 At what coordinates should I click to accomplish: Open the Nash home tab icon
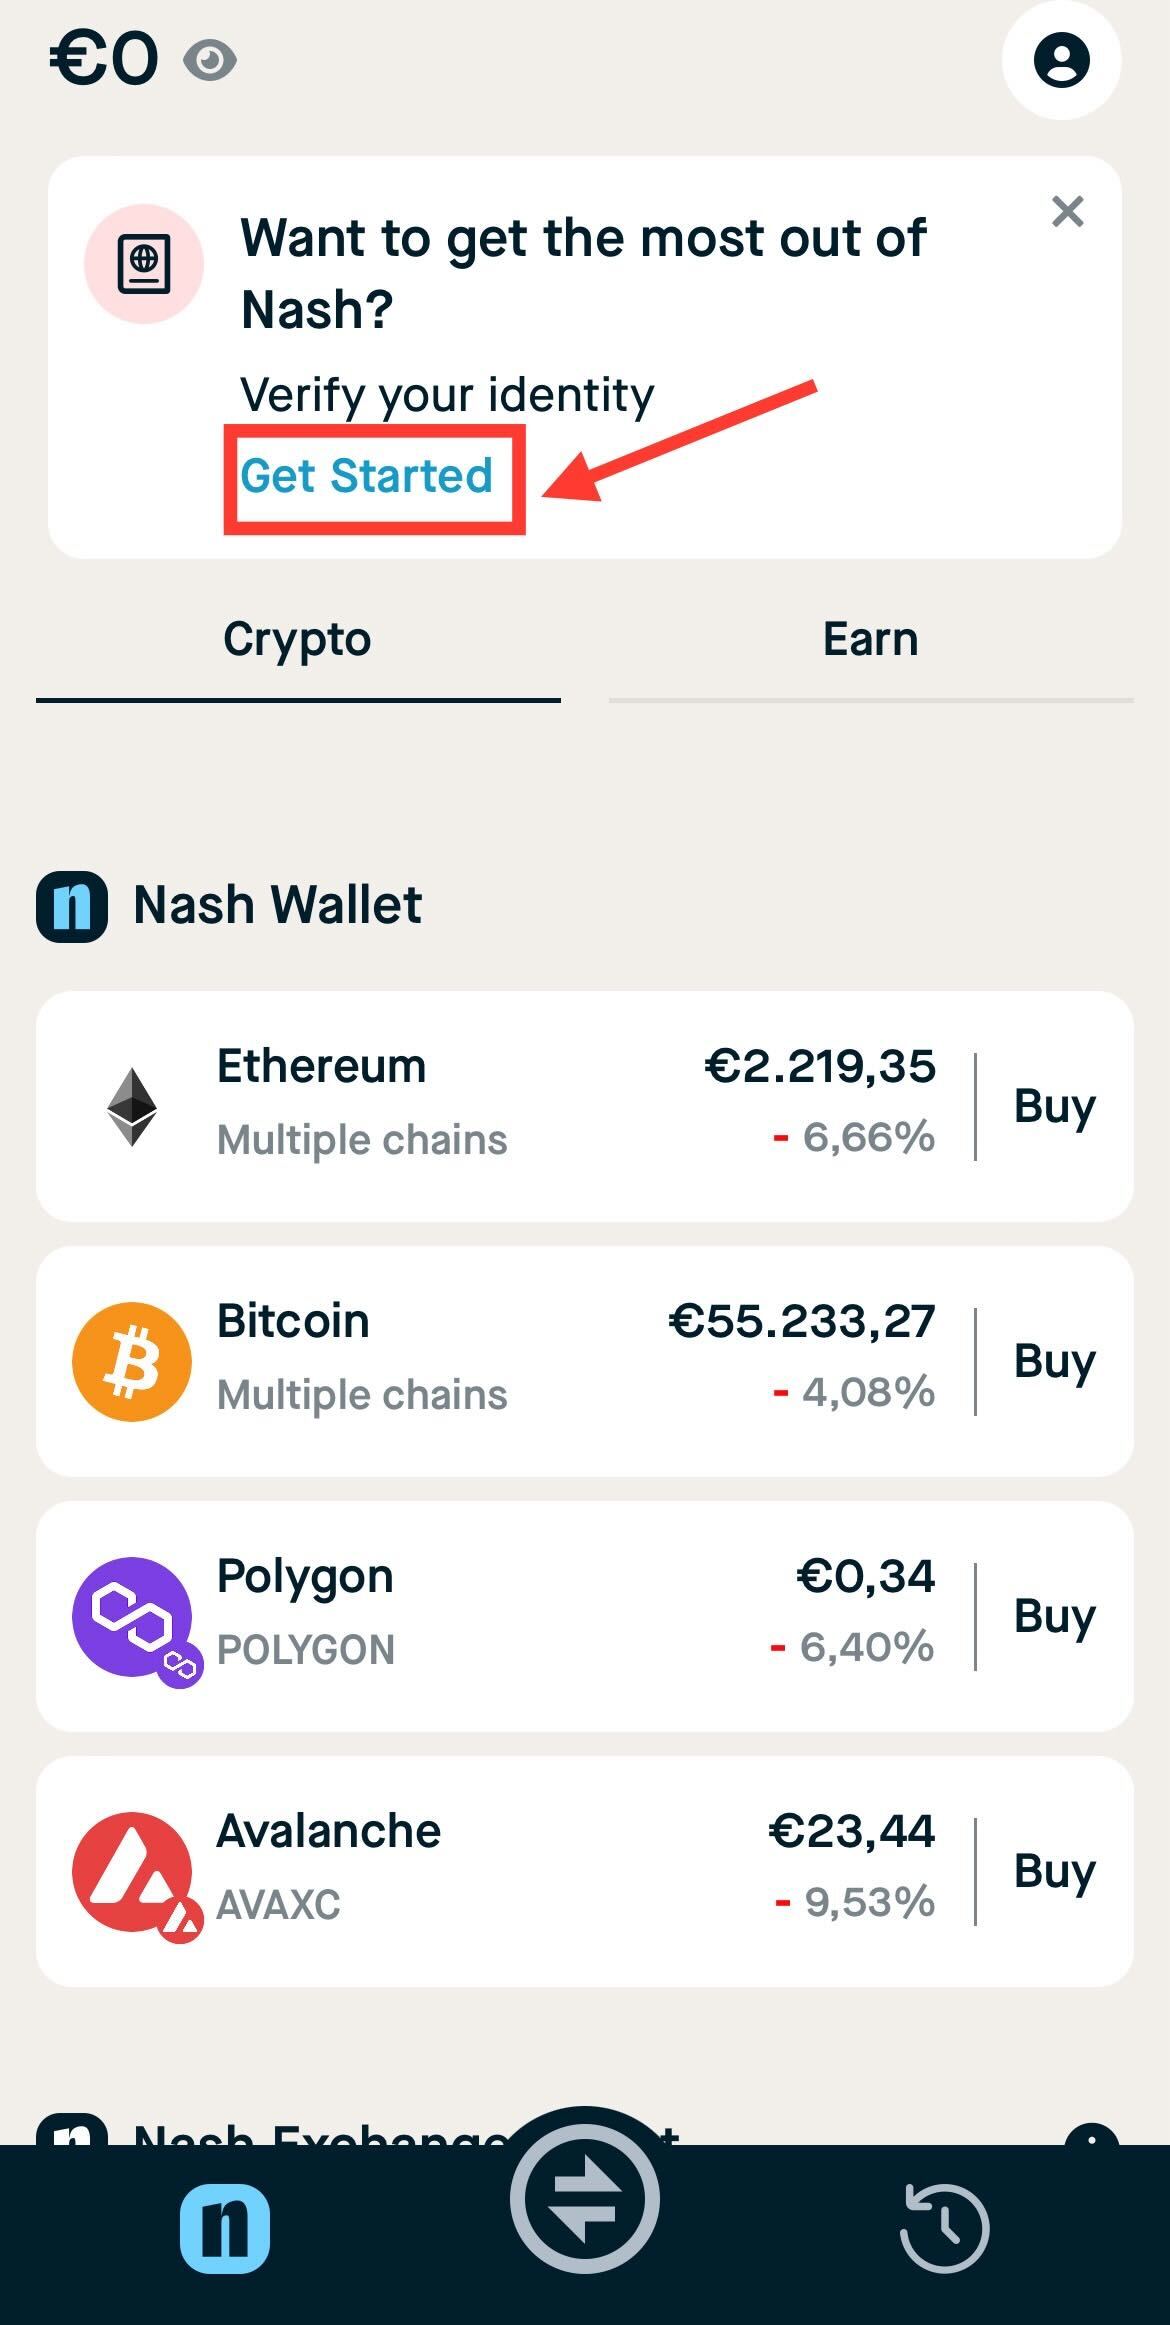pyautogui.click(x=225, y=2229)
